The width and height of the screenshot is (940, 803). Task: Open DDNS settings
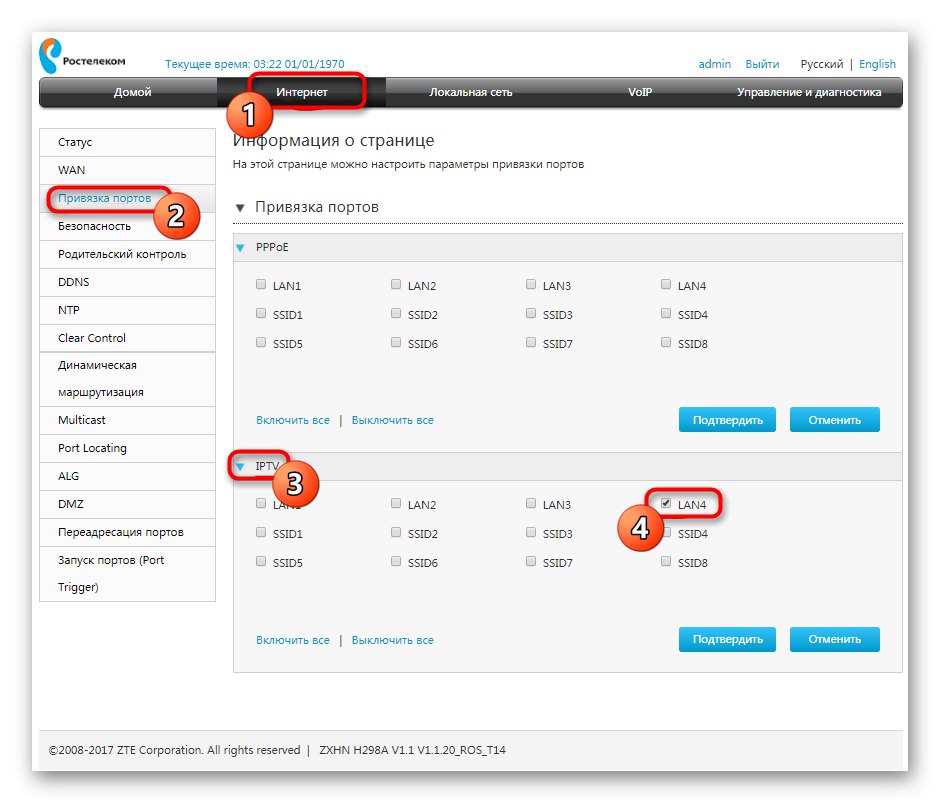(127, 282)
